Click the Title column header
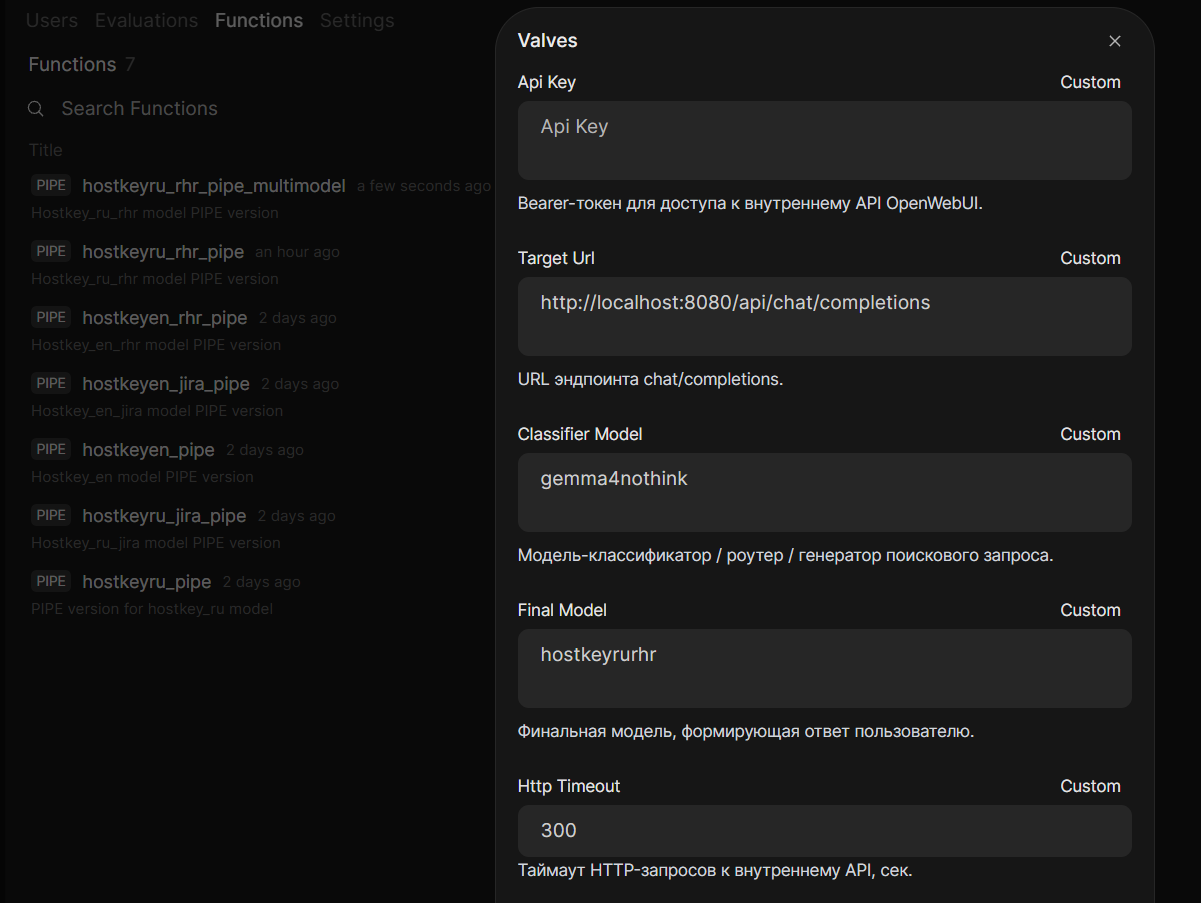1201x903 pixels. click(46, 150)
